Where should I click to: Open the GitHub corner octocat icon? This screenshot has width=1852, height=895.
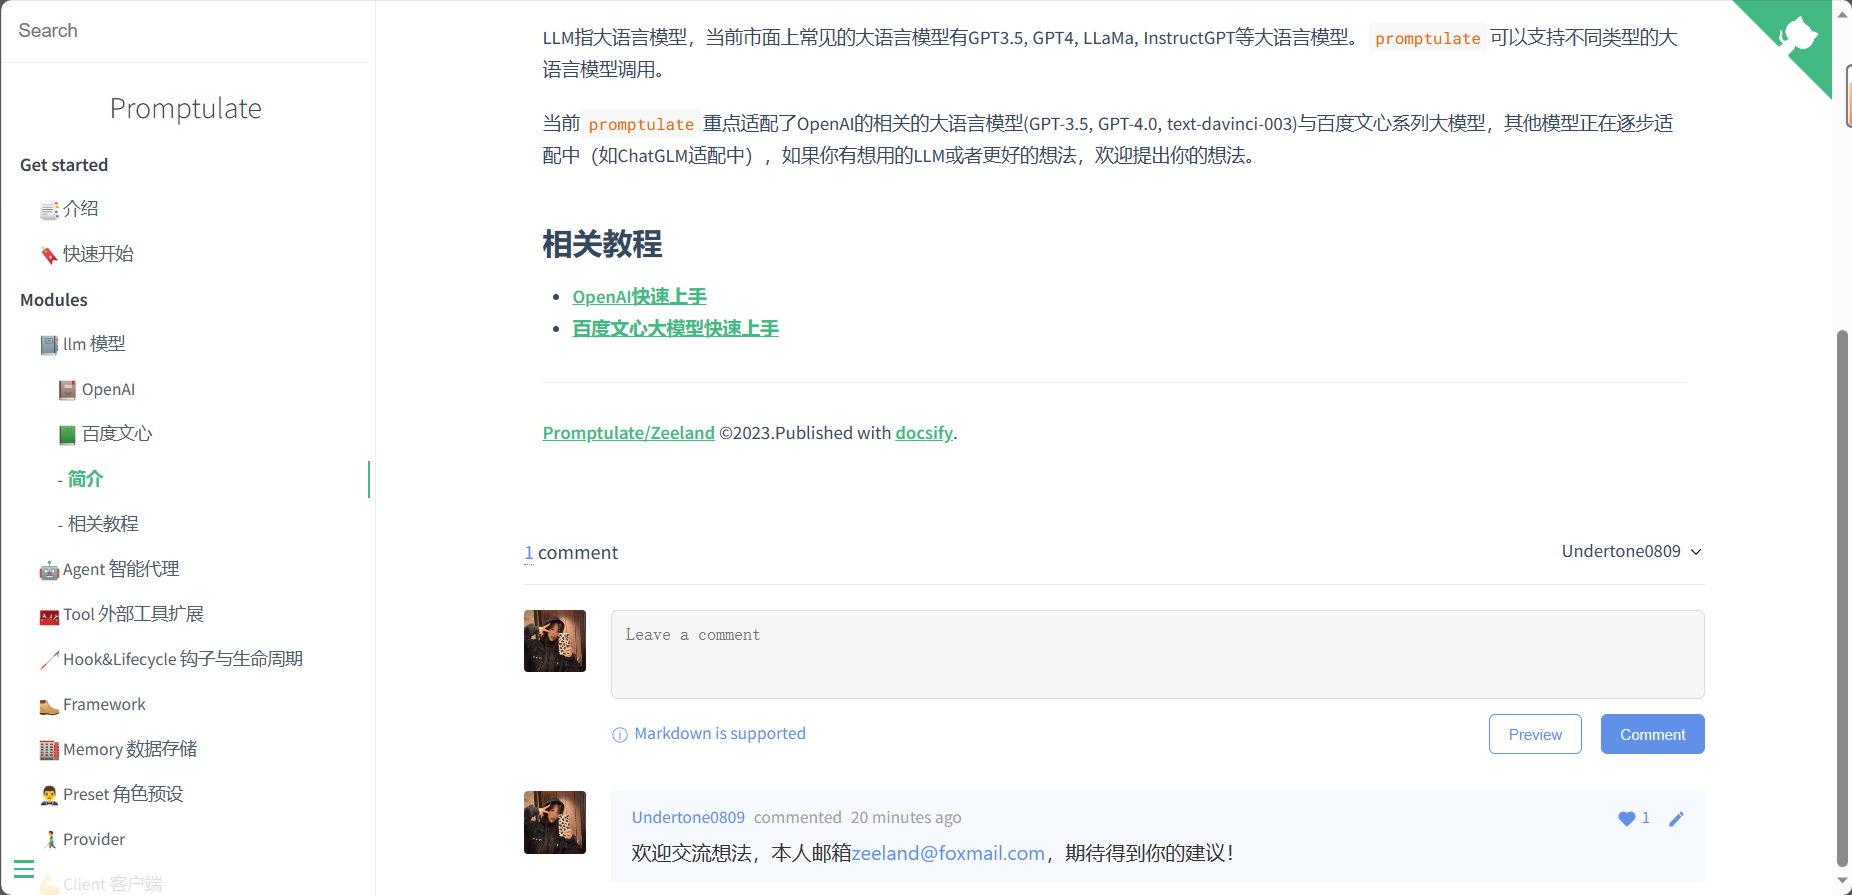point(1797,35)
